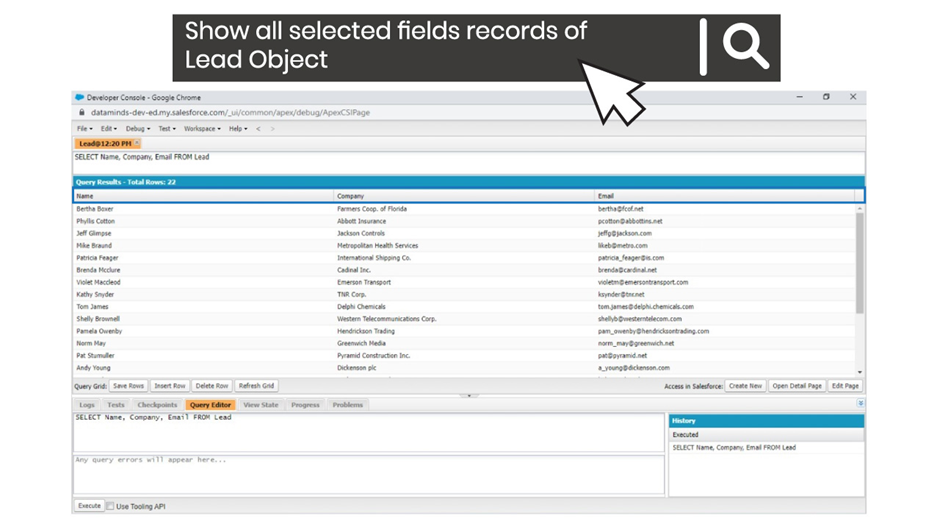This screenshot has width=940, height=529.
Task: Select executed query in History panel
Action: tap(734, 447)
